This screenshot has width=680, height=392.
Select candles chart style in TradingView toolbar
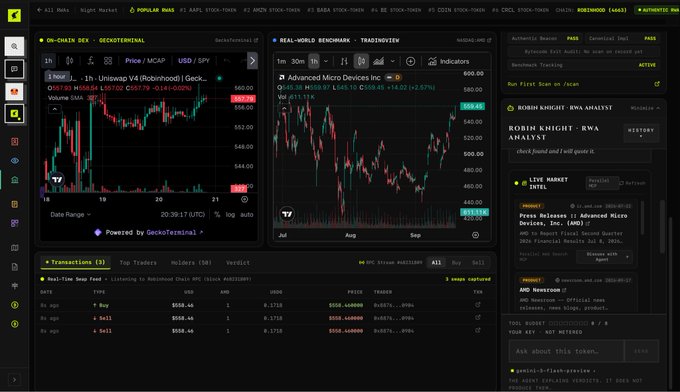point(361,62)
